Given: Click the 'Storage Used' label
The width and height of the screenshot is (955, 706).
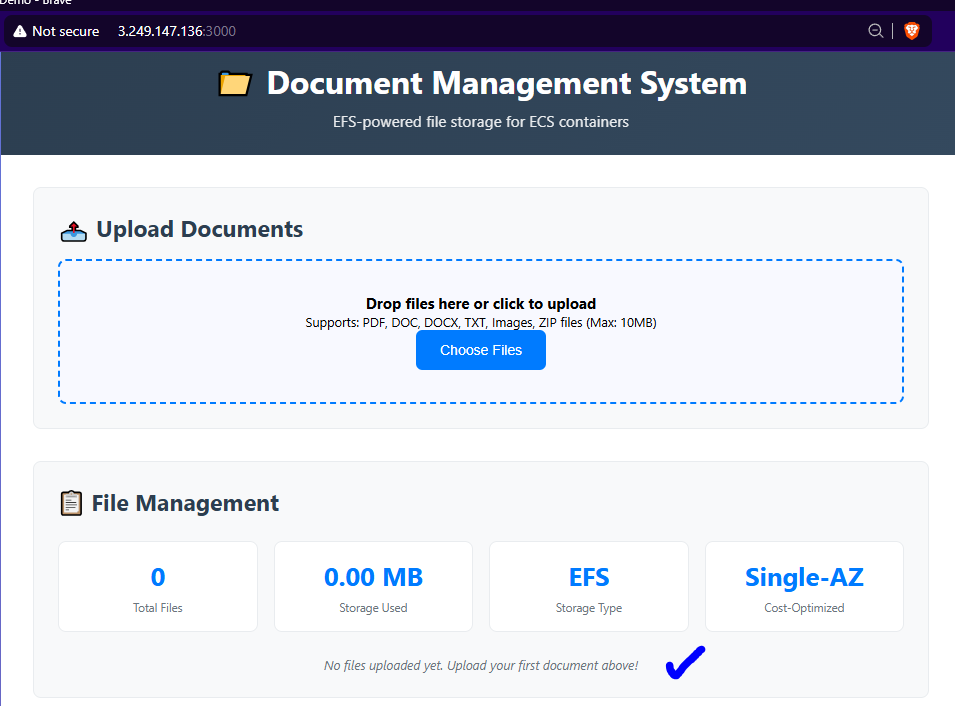Looking at the screenshot, I should tap(373, 608).
